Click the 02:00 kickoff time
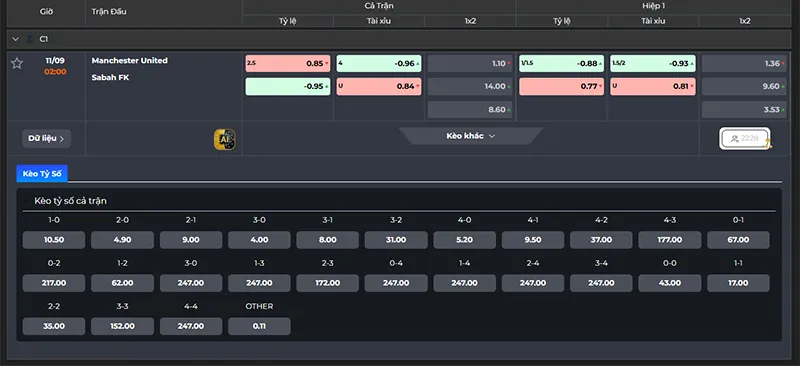 coord(55,71)
